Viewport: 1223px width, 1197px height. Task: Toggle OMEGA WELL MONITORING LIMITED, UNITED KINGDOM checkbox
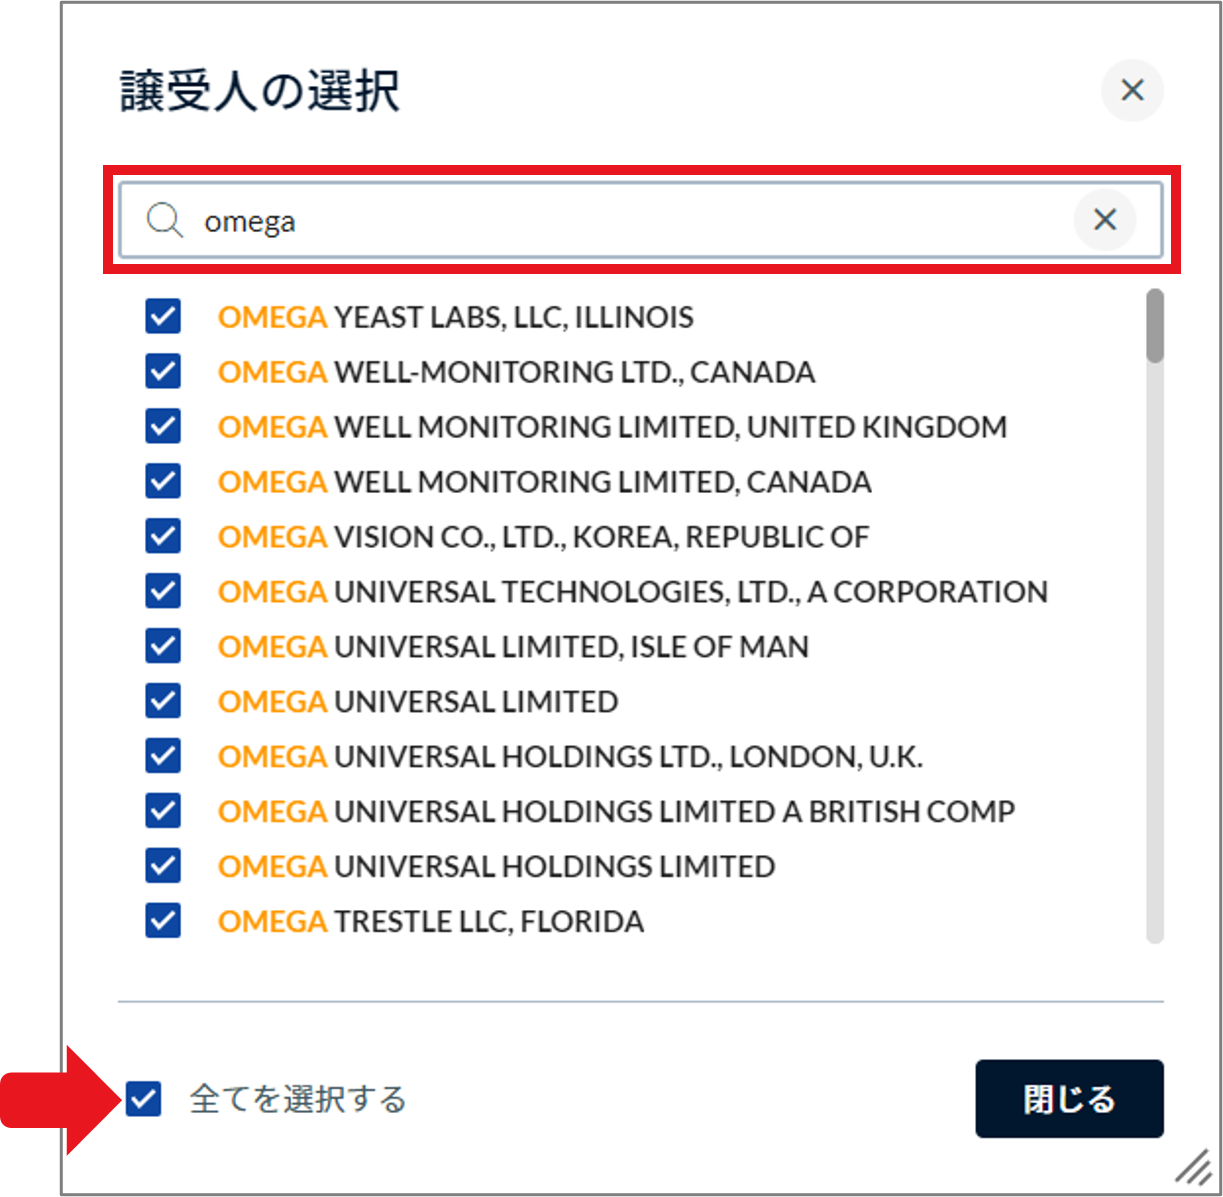click(x=163, y=426)
